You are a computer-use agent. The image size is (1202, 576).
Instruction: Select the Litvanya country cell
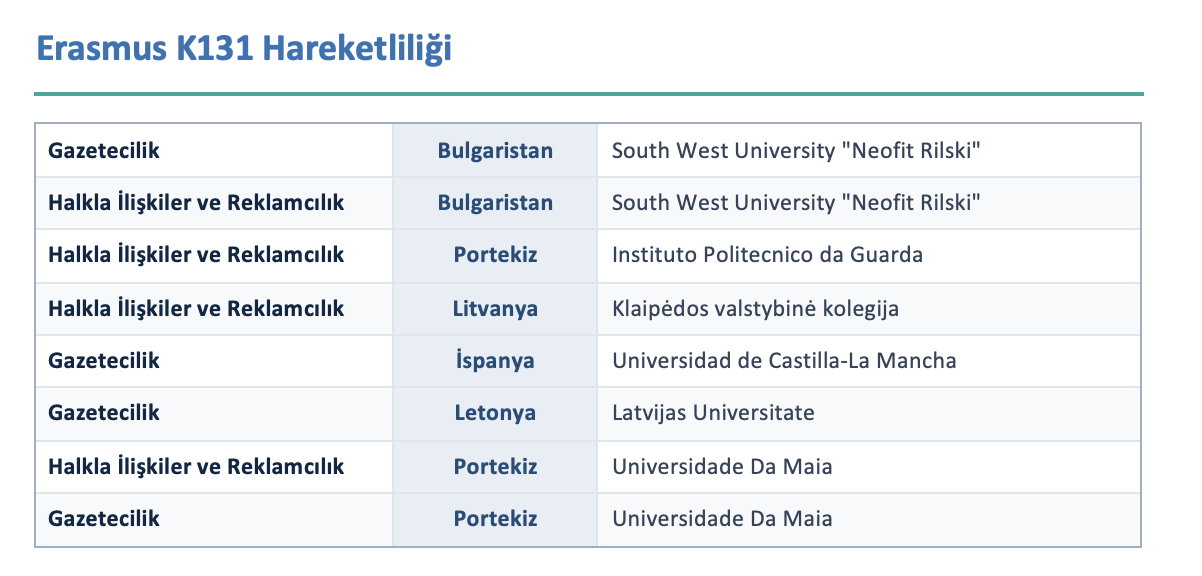[495, 308]
